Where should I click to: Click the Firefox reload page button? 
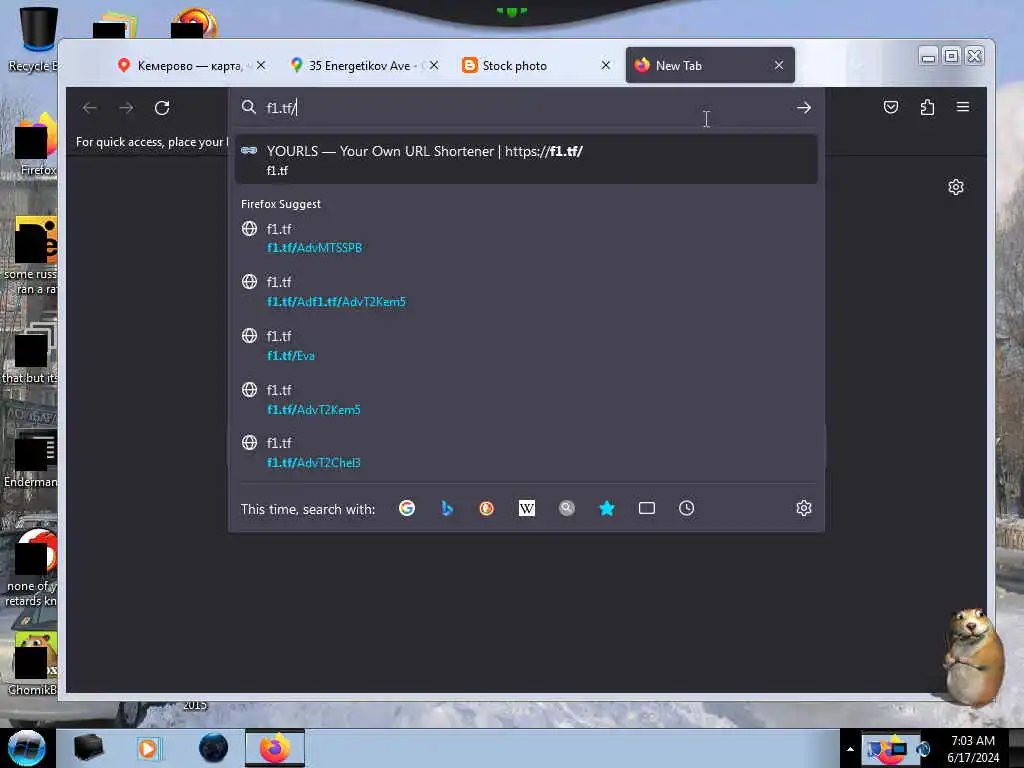162,108
